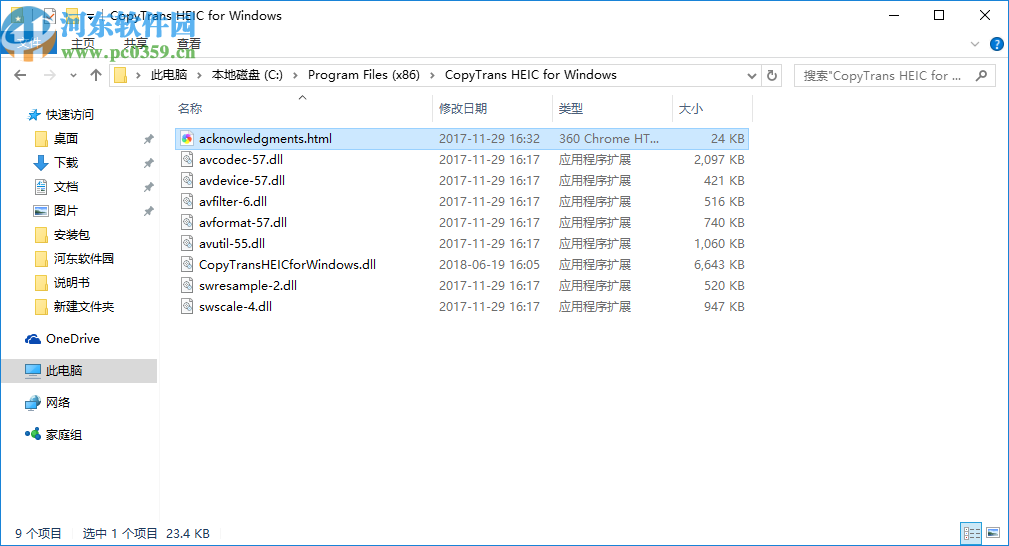Expand Program Files (x86) breadcrumb chevron
Viewport: 1009px width, 546px height.
tap(432, 75)
